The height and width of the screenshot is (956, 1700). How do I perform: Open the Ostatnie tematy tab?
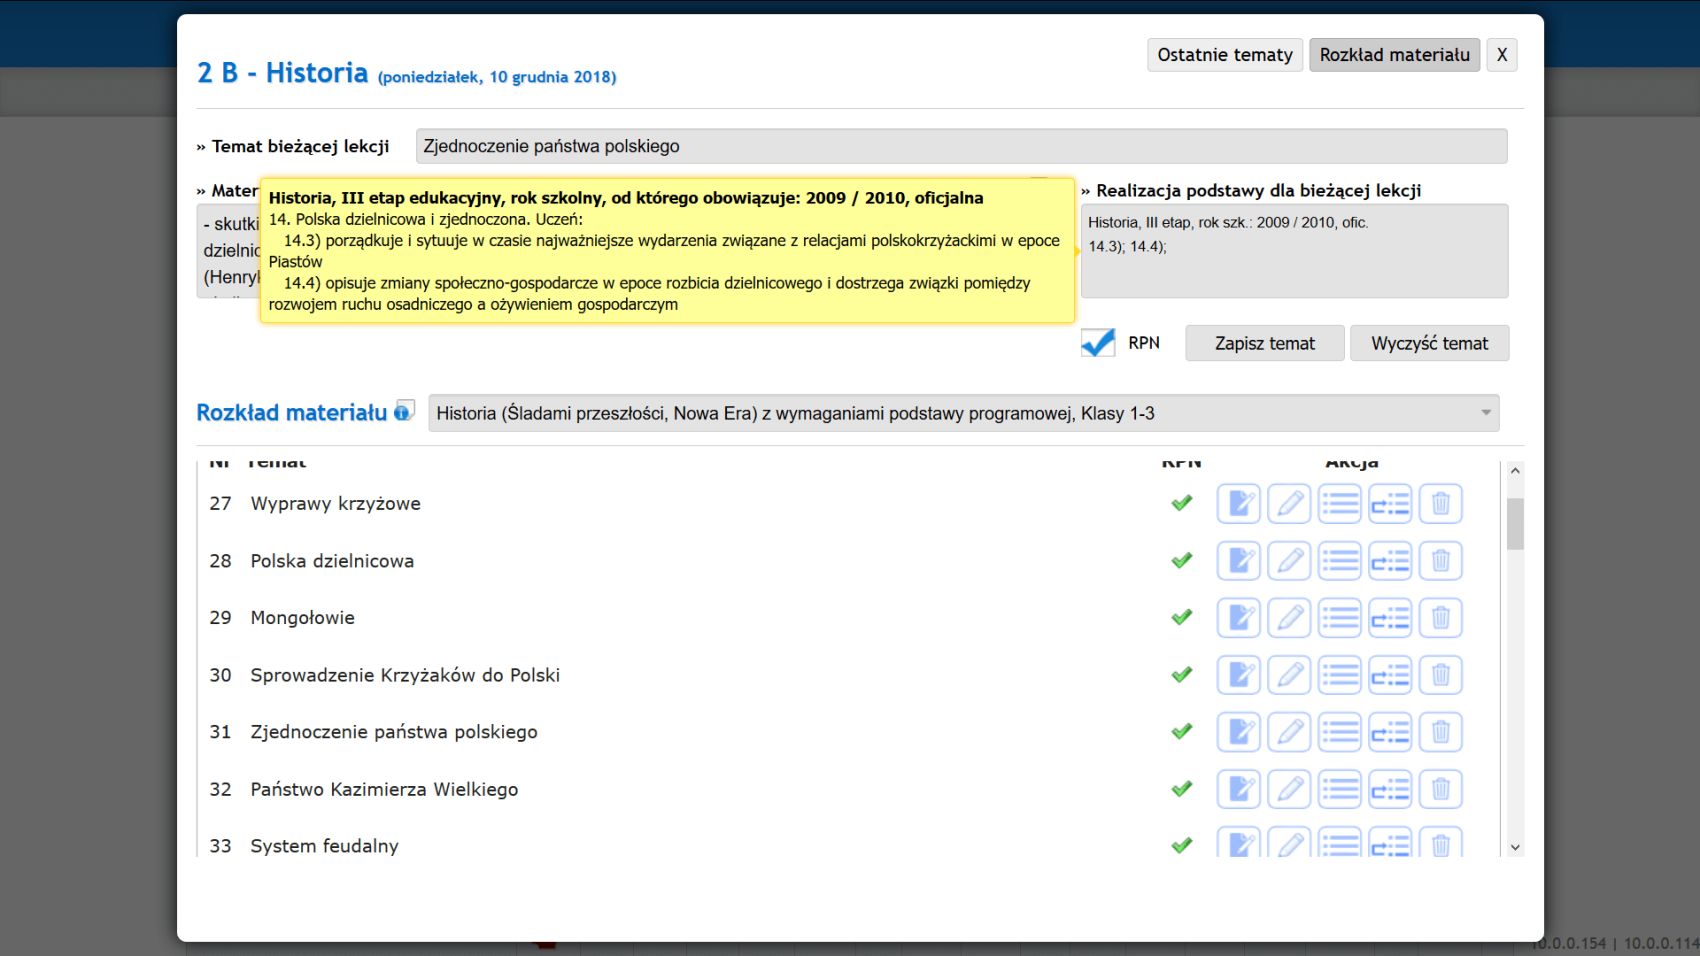click(1224, 55)
